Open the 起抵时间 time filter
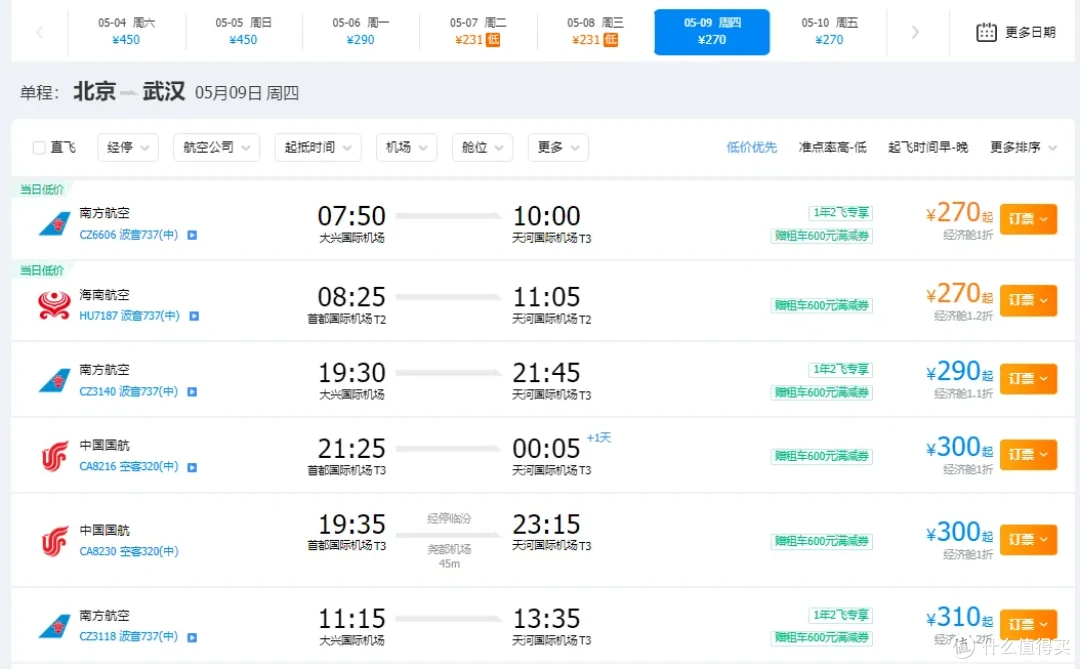This screenshot has height=669, width=1080. point(318,147)
